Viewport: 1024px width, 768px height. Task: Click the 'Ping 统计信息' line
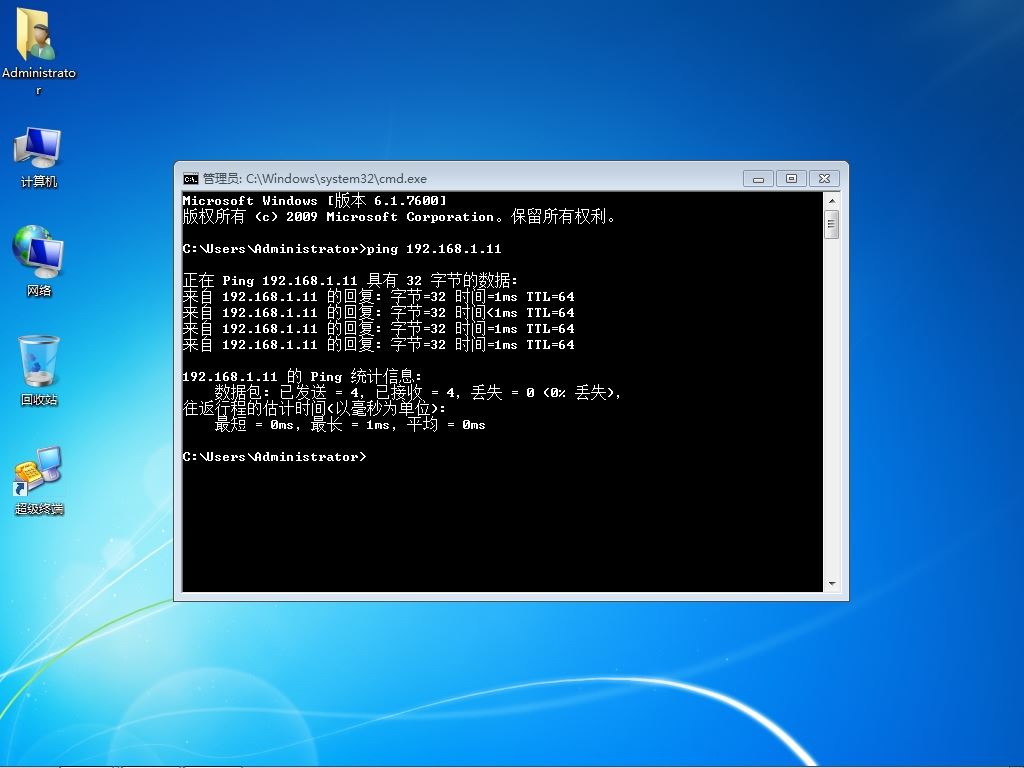click(302, 377)
